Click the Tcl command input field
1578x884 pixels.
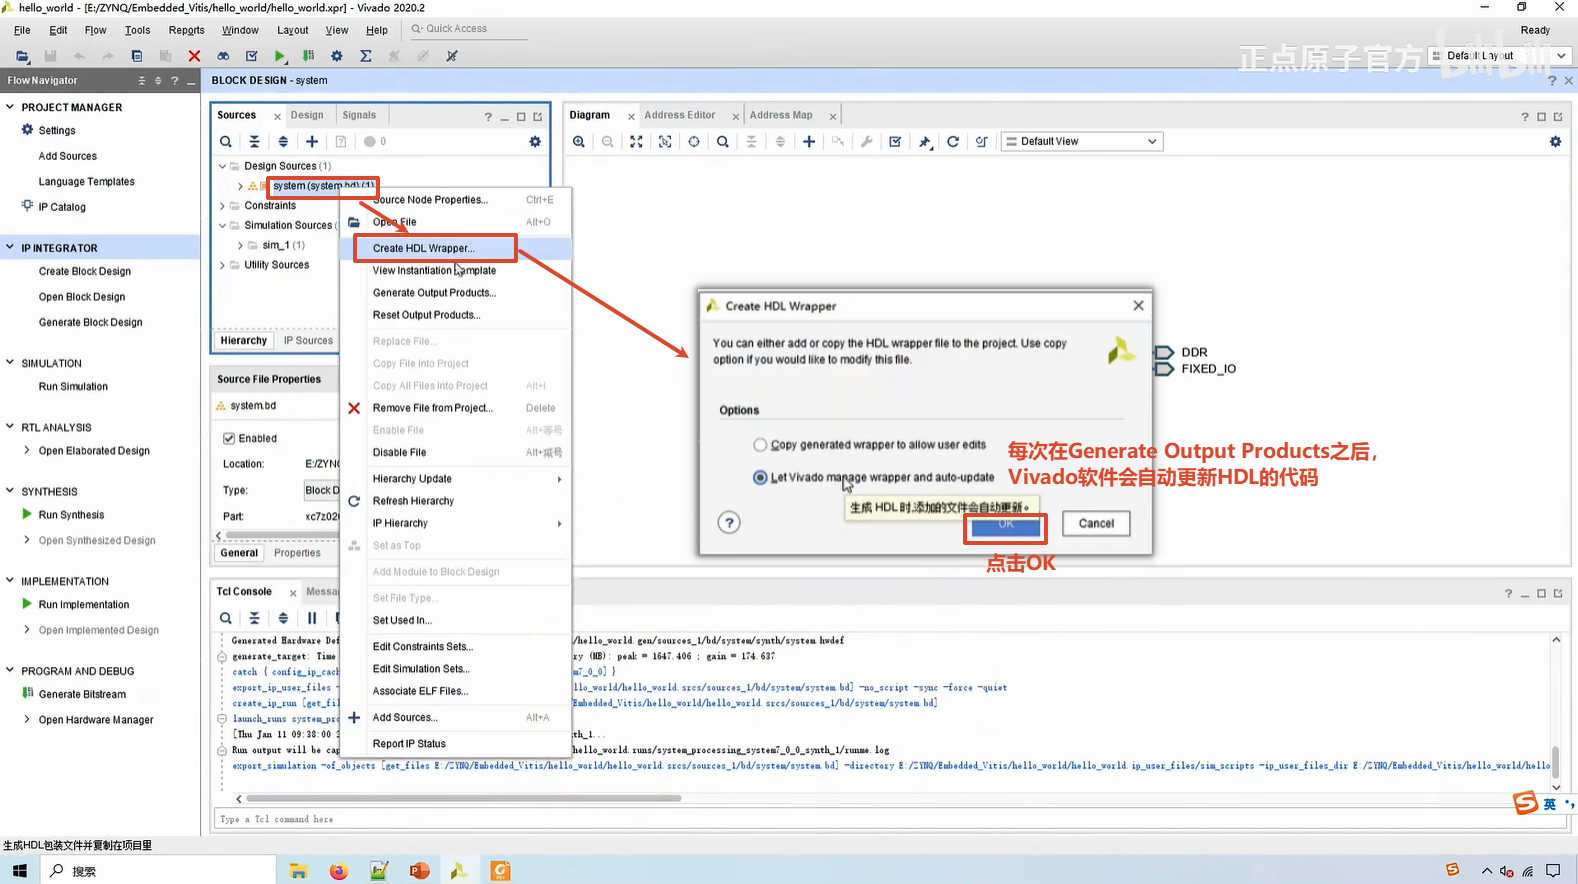[x=890, y=819]
